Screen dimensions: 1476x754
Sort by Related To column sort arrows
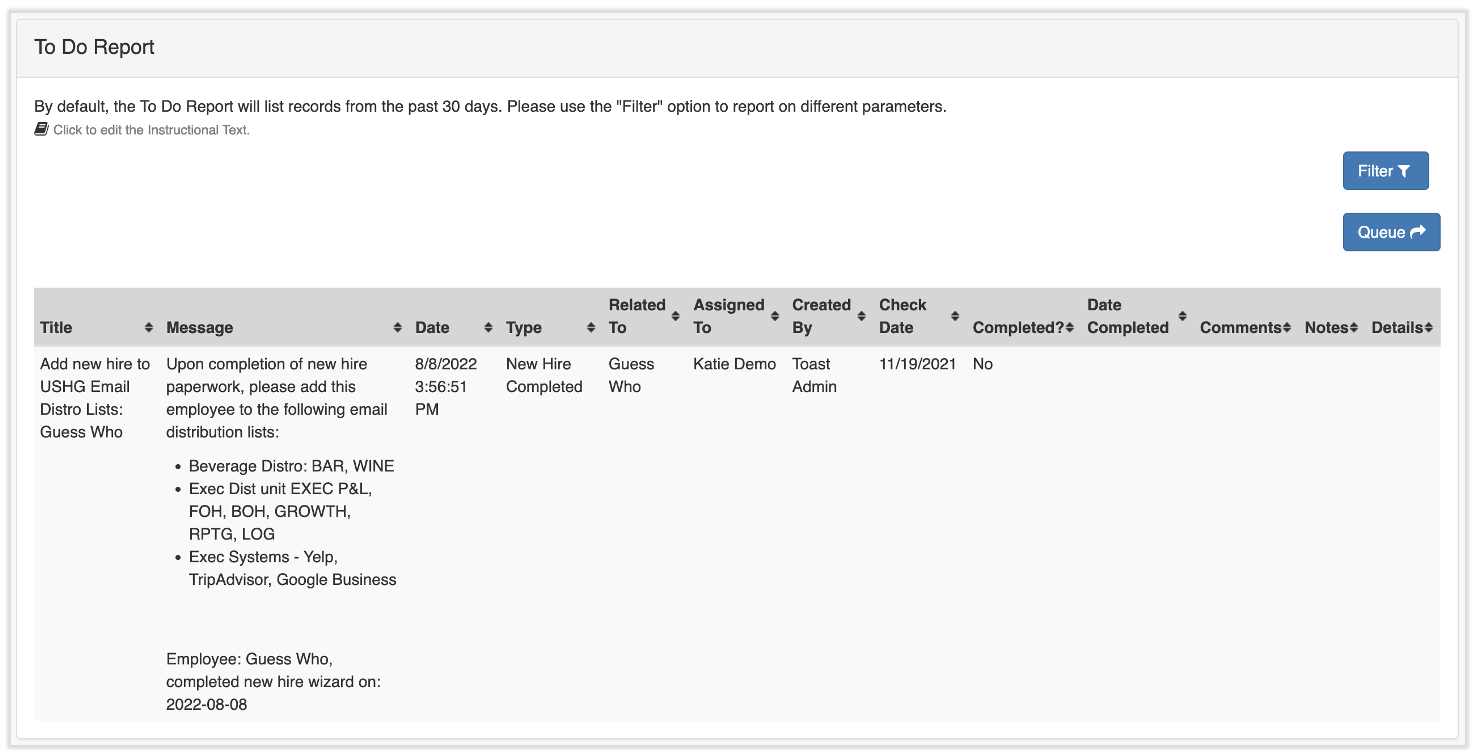click(675, 316)
